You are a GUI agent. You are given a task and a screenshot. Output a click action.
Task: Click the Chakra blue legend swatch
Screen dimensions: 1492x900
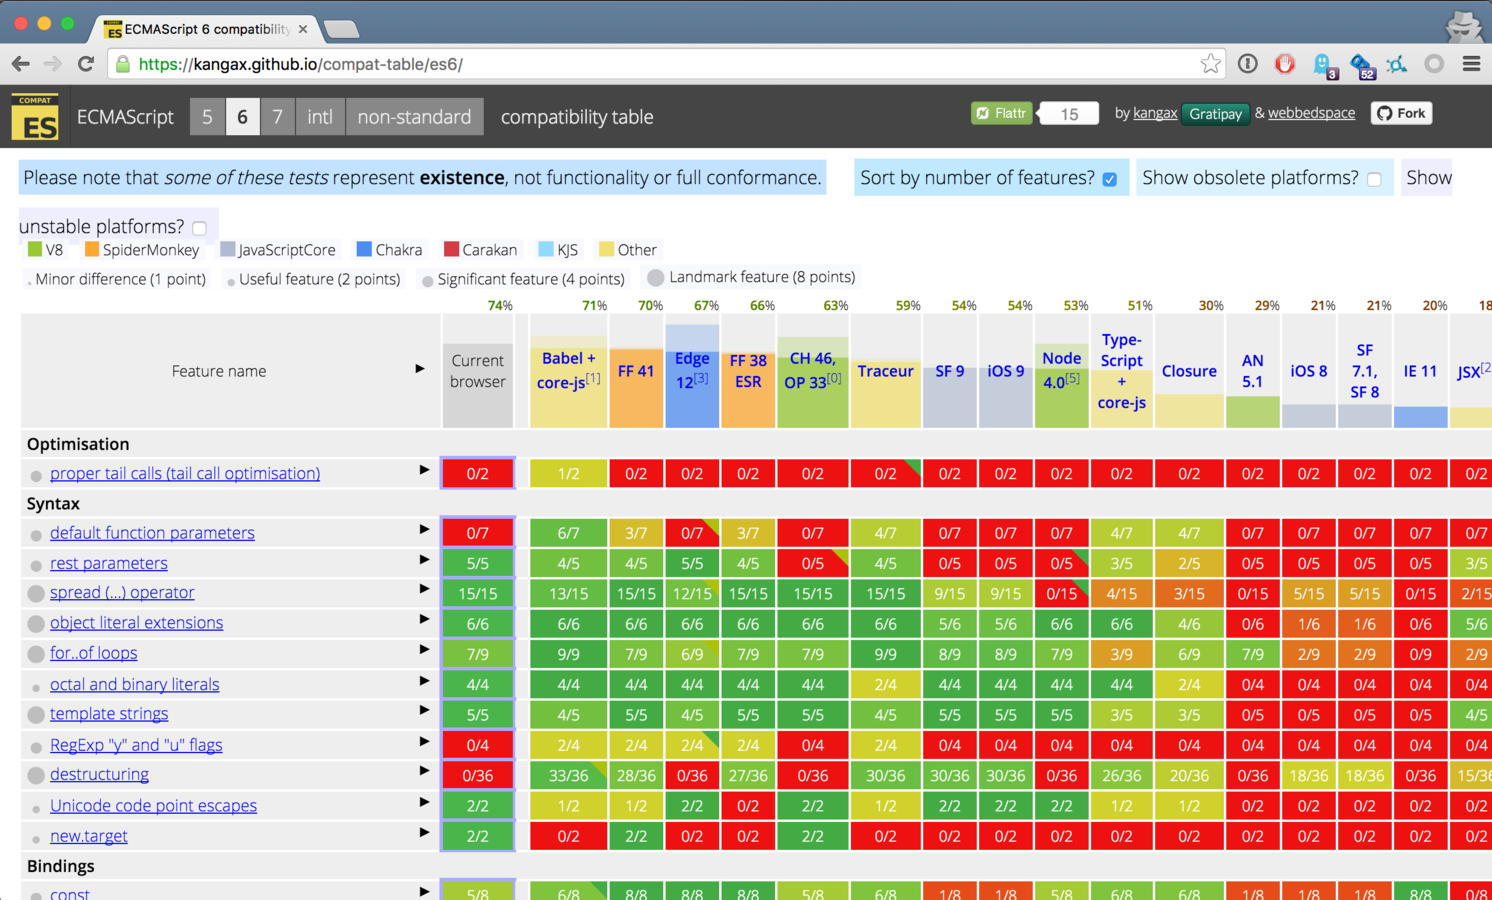pos(364,249)
